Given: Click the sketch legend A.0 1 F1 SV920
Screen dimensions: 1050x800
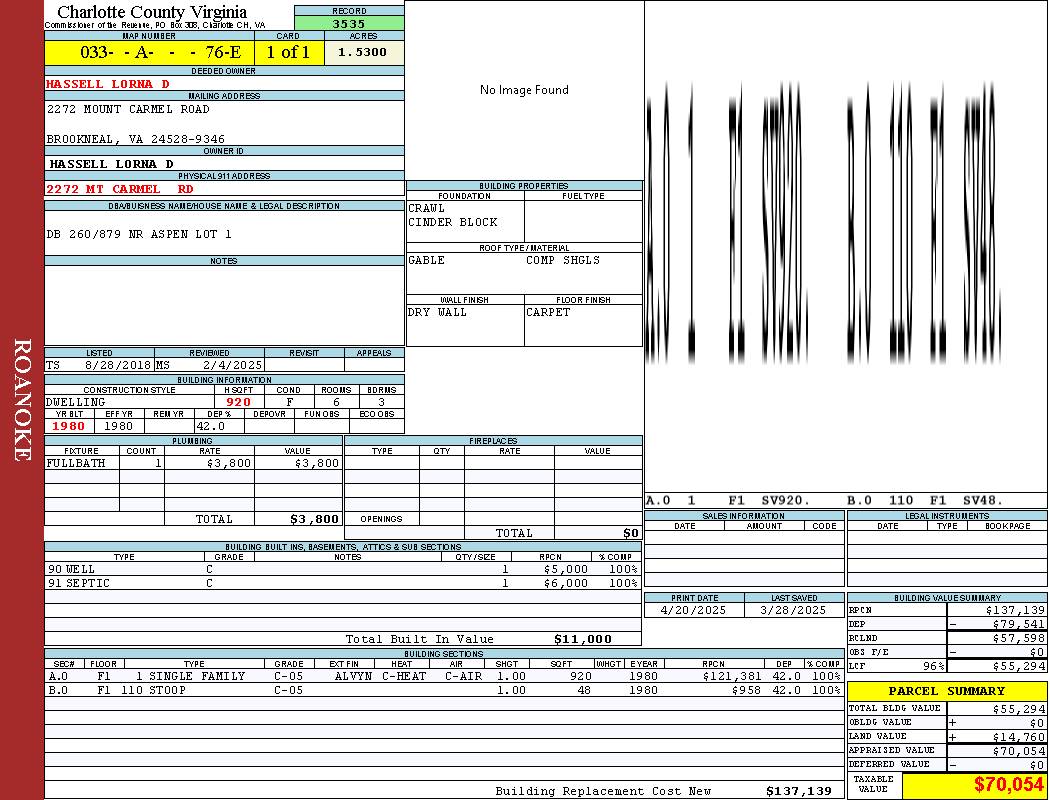Looking at the screenshot, I should click(x=729, y=500).
